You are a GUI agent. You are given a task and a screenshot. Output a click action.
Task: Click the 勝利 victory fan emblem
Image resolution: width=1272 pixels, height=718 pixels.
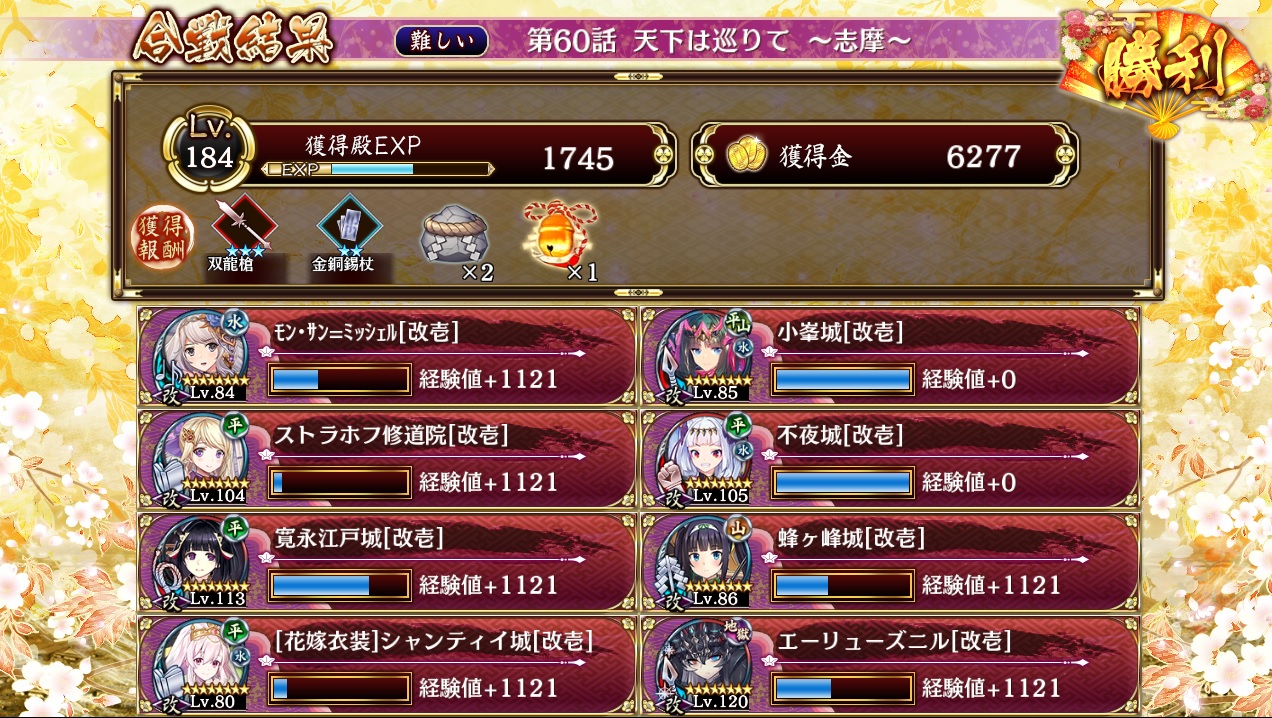(x=1160, y=68)
